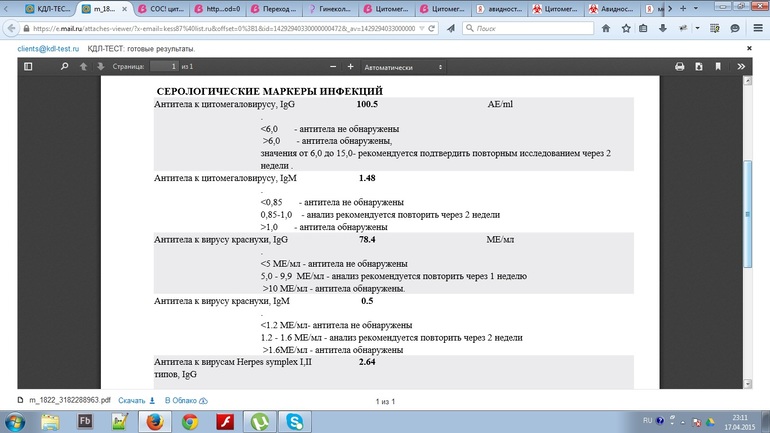Open Skype from the taskbar

tap(295, 422)
